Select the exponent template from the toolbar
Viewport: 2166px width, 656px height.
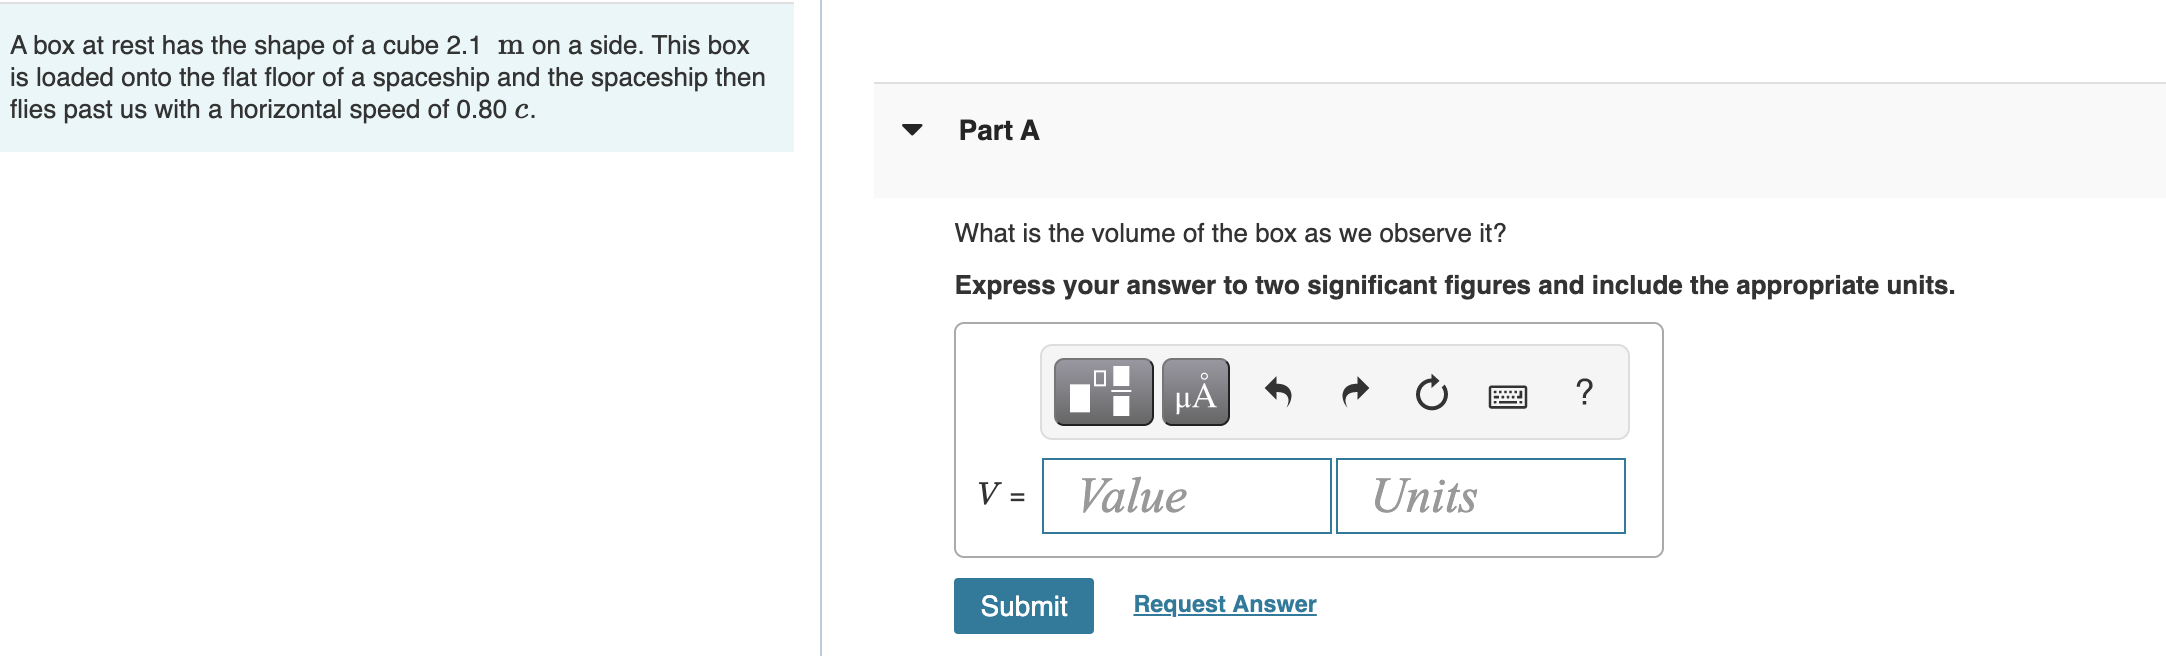(1102, 392)
